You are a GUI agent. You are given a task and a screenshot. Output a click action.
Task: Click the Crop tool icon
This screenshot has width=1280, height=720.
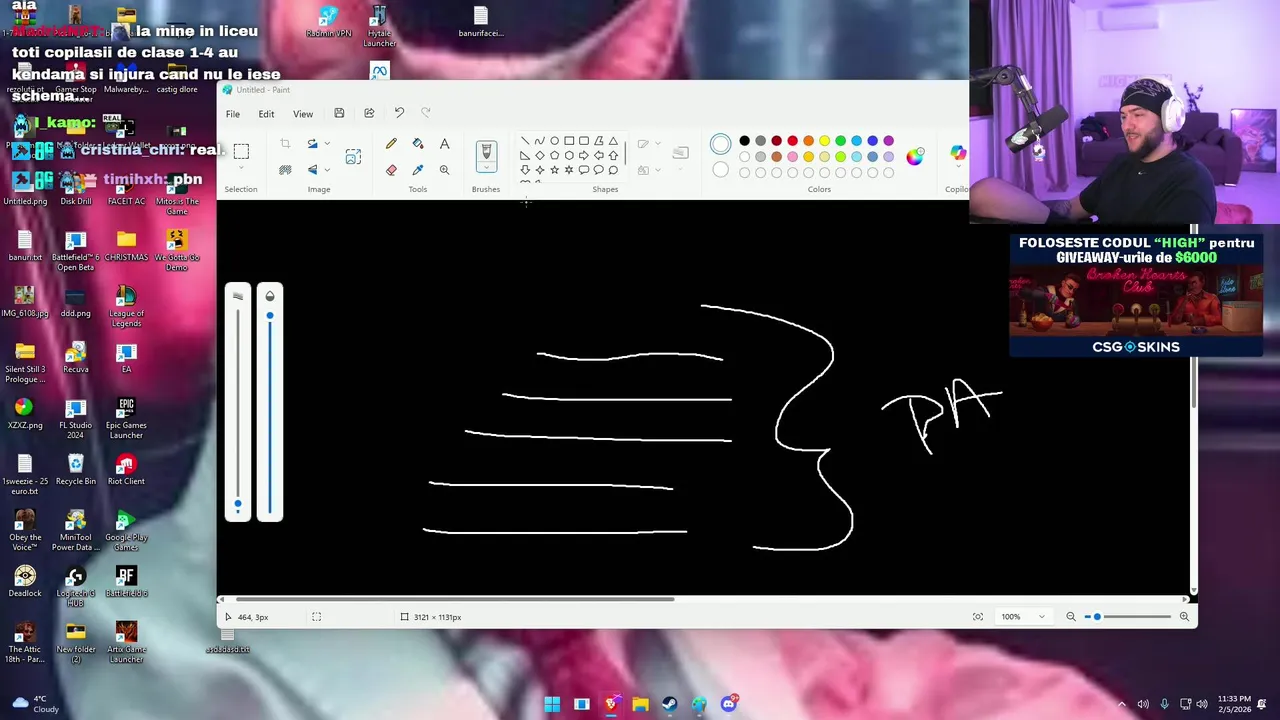pyautogui.click(x=285, y=144)
